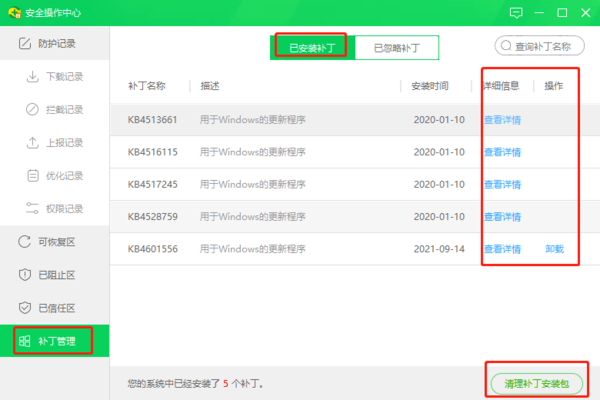This screenshot has height=400, width=600.
Task: Select 拦截记录 in the sidebar
Action: coord(64,109)
